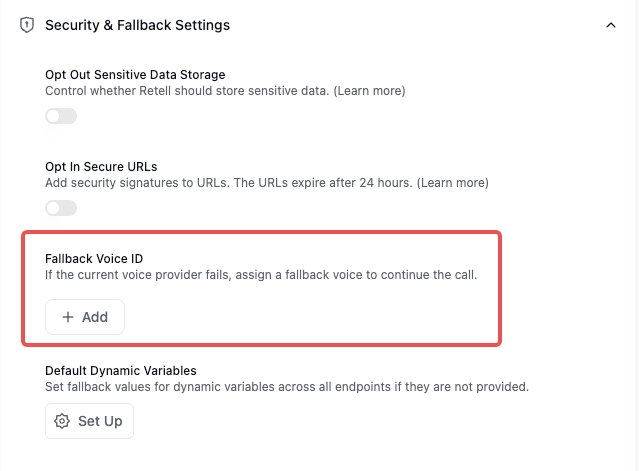
Task: Click the Add button under Fallback Voice ID
Action: (x=85, y=317)
